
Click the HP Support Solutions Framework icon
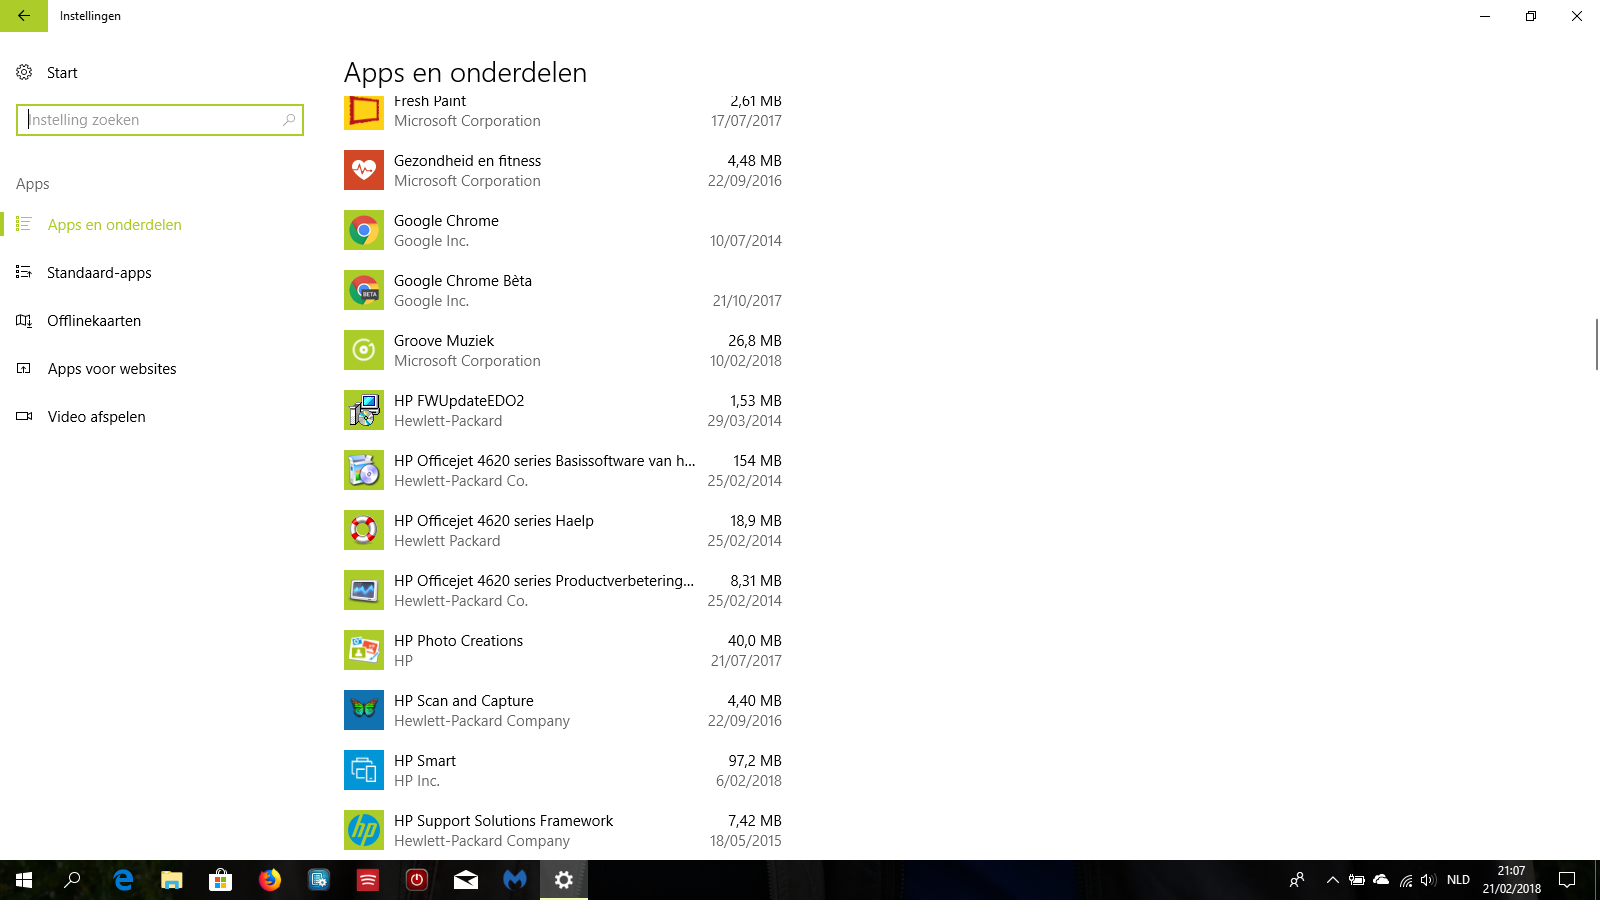364,830
